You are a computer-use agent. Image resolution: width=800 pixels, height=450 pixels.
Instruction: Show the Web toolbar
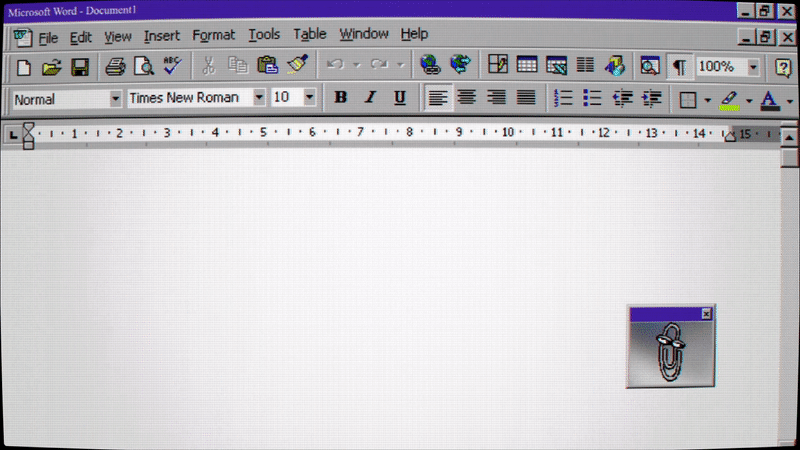point(460,65)
